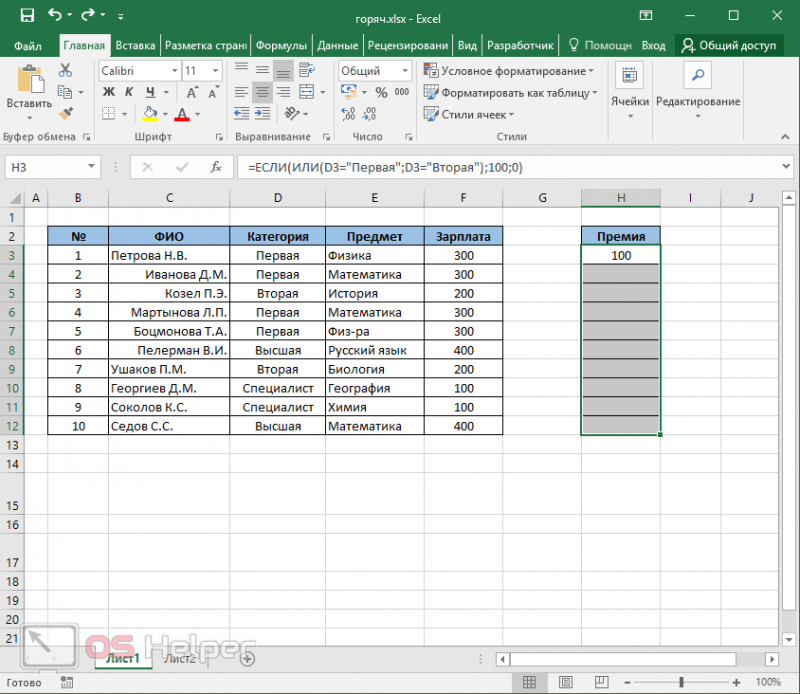
Task: Click in the formula bar text
Action: tap(385, 167)
